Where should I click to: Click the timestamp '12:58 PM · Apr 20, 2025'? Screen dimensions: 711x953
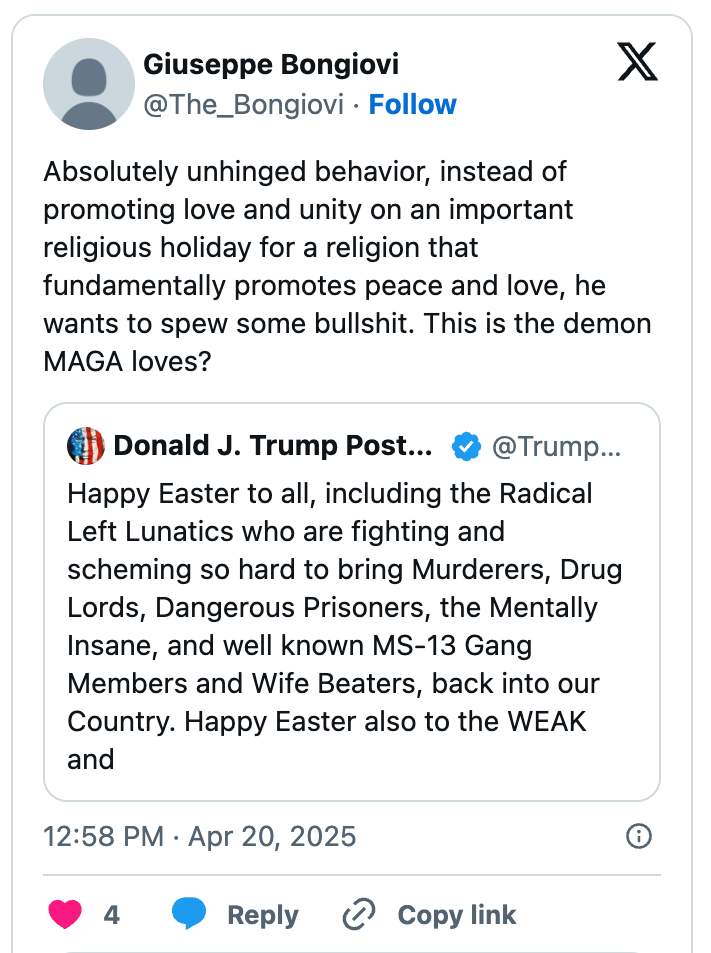tap(198, 836)
